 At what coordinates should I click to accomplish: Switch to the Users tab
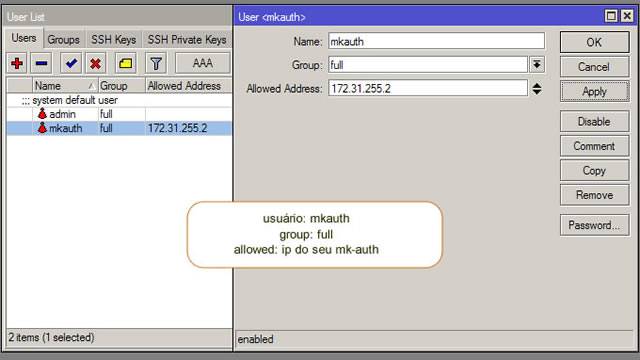pyautogui.click(x=24, y=38)
